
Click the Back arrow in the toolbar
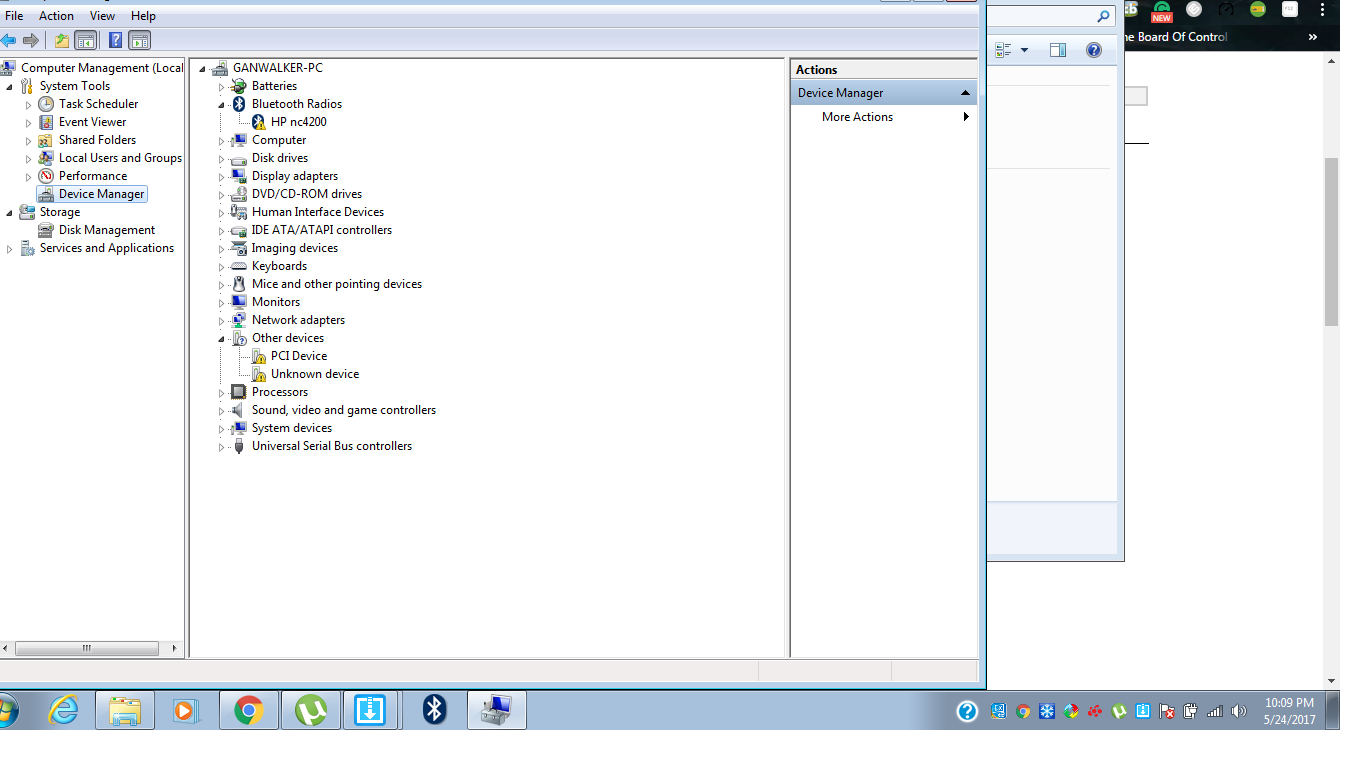9,40
